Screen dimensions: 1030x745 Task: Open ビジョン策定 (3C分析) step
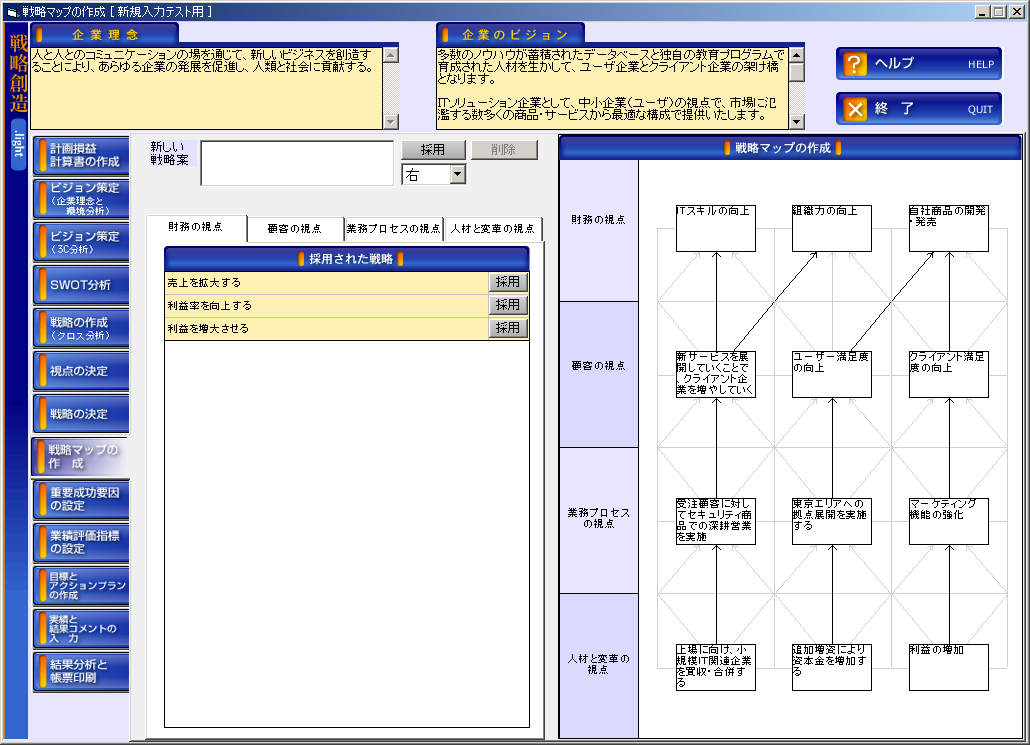[x=81, y=242]
